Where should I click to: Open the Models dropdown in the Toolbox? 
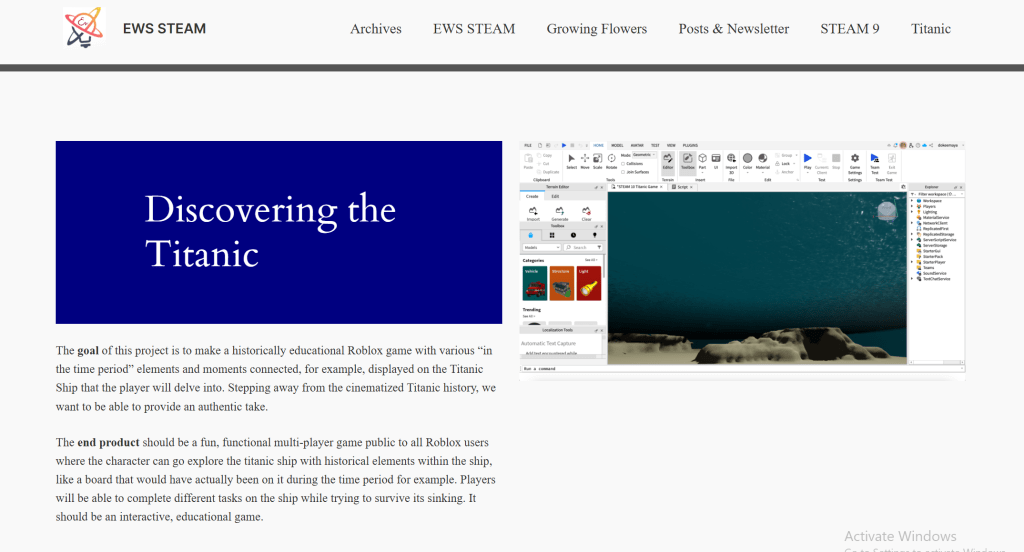[540, 246]
